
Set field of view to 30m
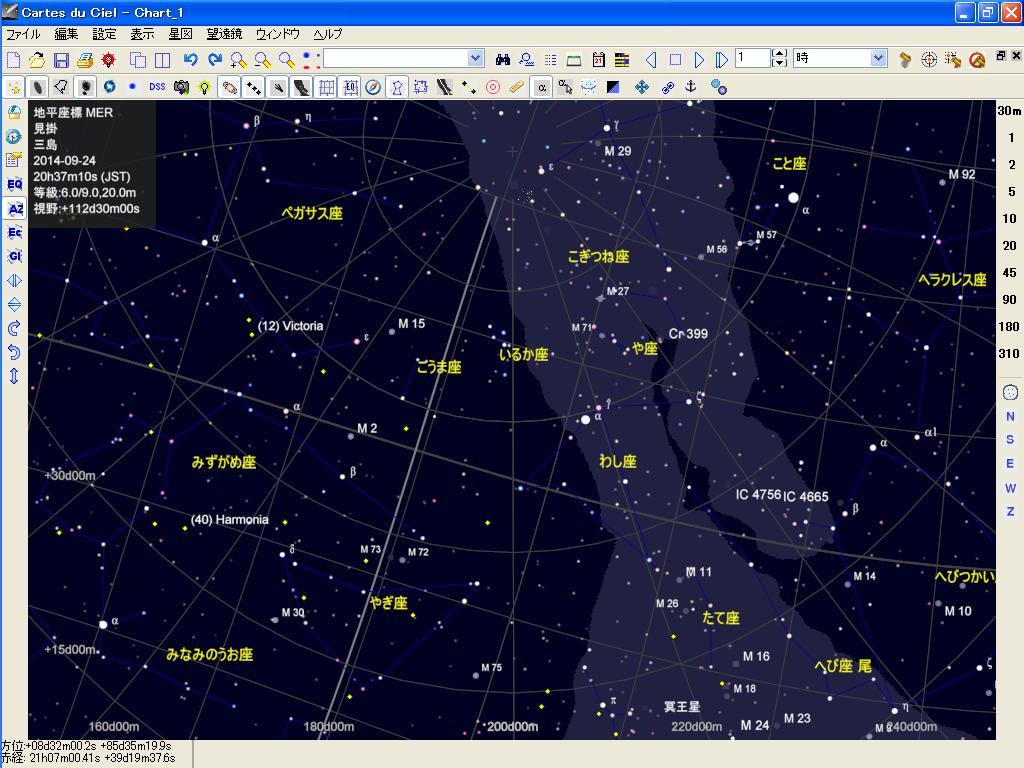coord(1010,111)
